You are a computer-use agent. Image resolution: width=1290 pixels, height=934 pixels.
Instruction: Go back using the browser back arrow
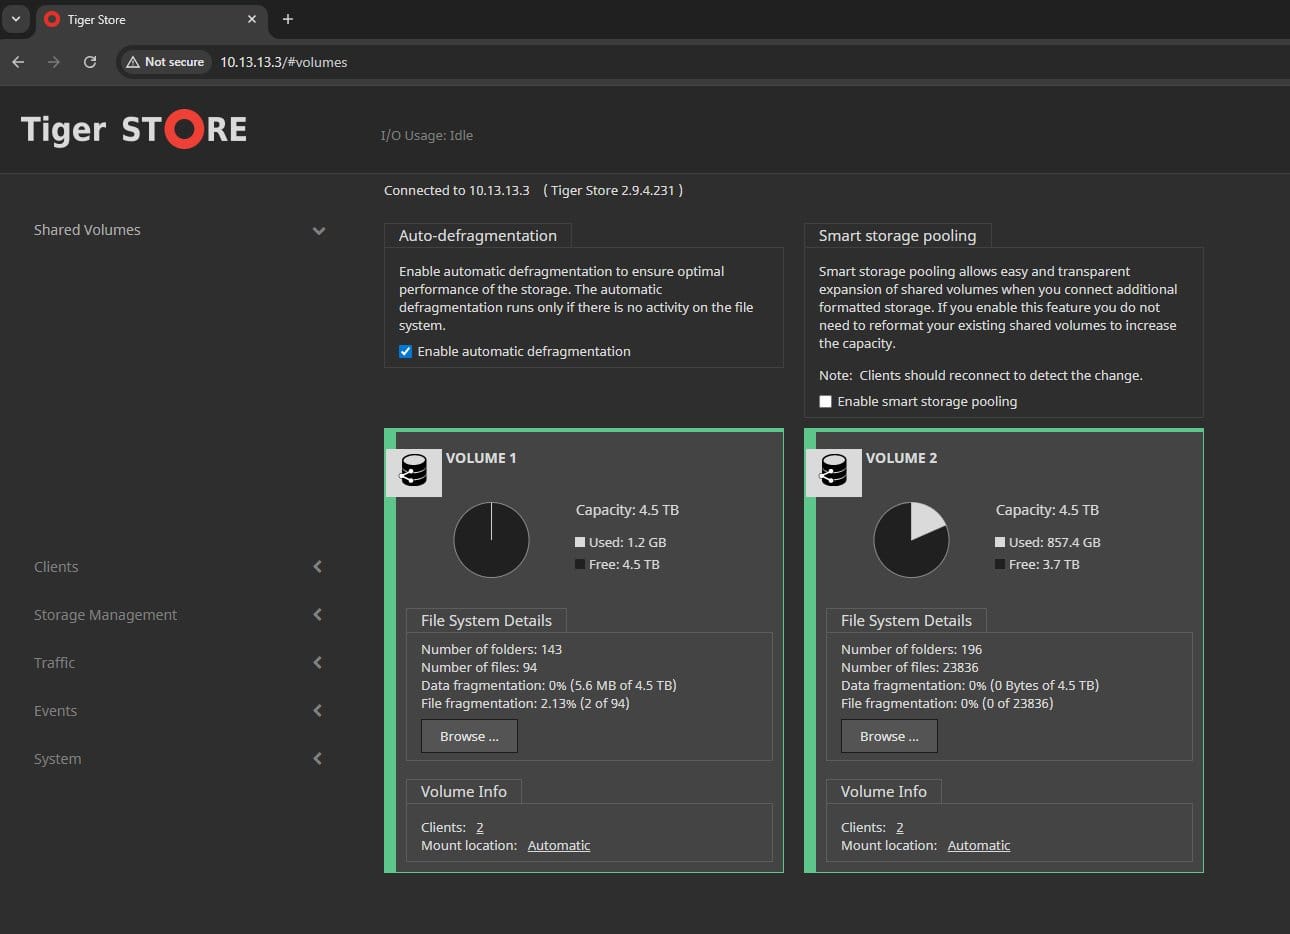[x=18, y=62]
